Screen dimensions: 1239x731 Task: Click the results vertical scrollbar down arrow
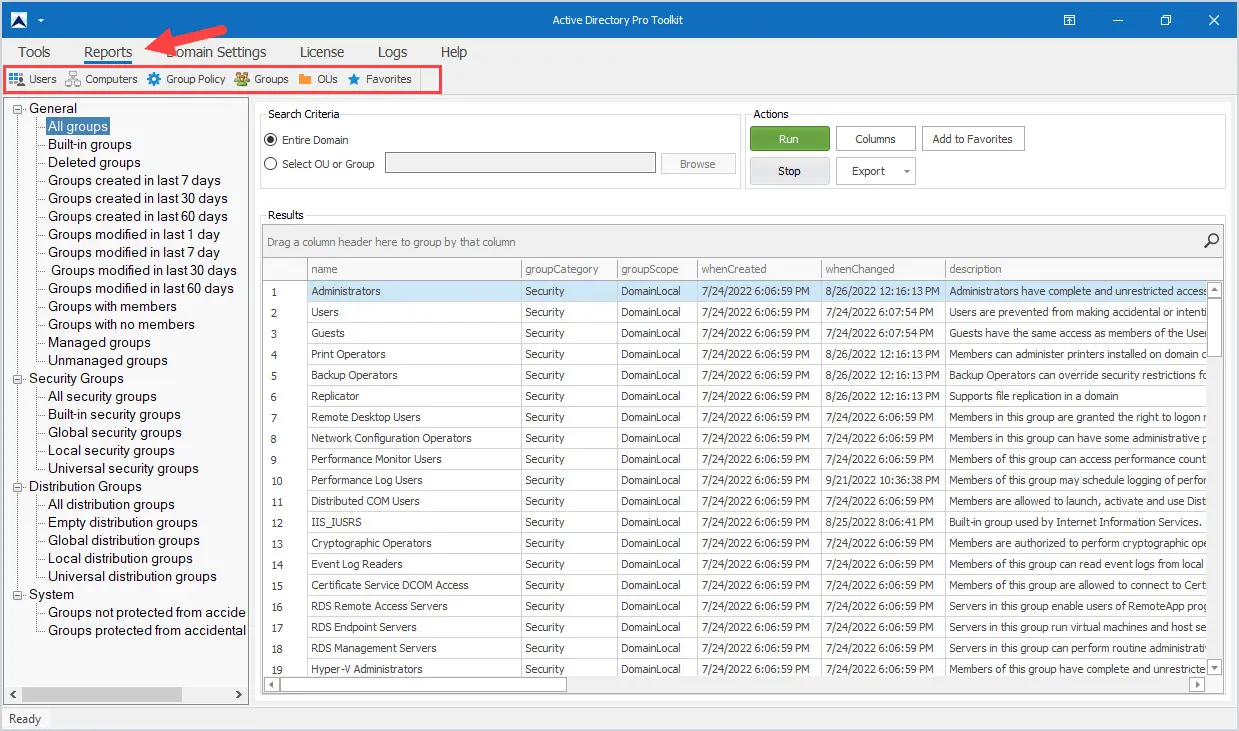1215,668
